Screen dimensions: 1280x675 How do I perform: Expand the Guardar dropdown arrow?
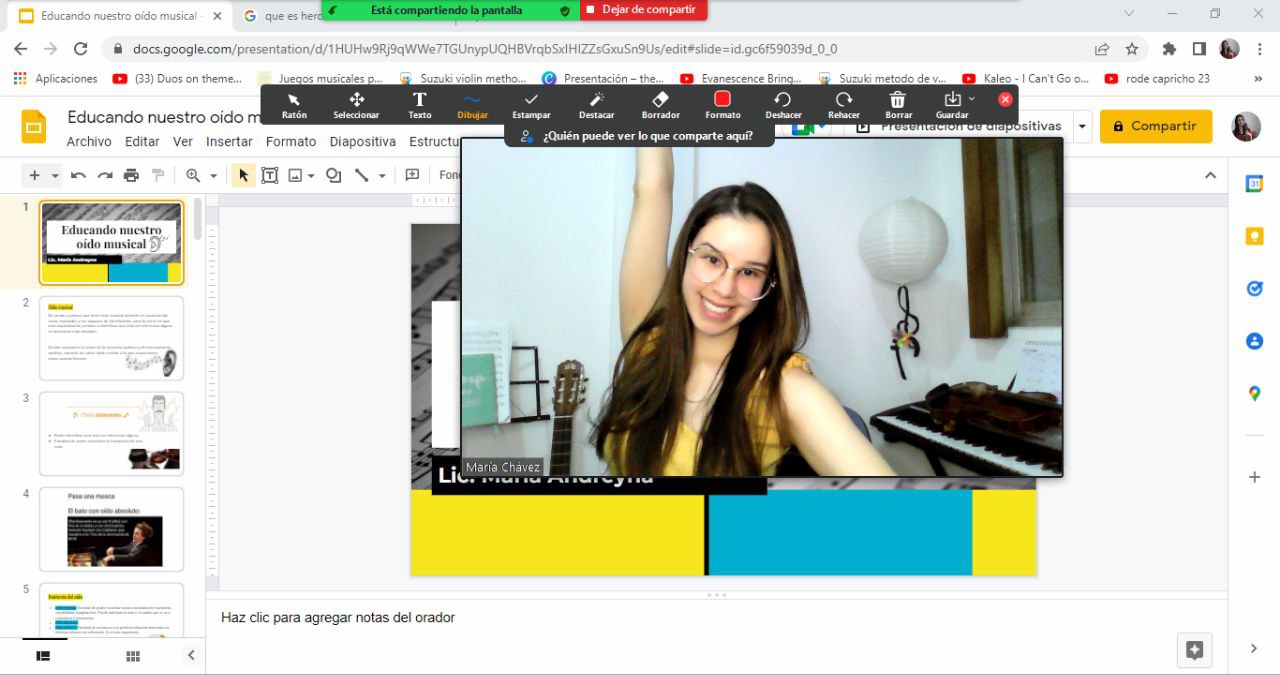(971, 99)
